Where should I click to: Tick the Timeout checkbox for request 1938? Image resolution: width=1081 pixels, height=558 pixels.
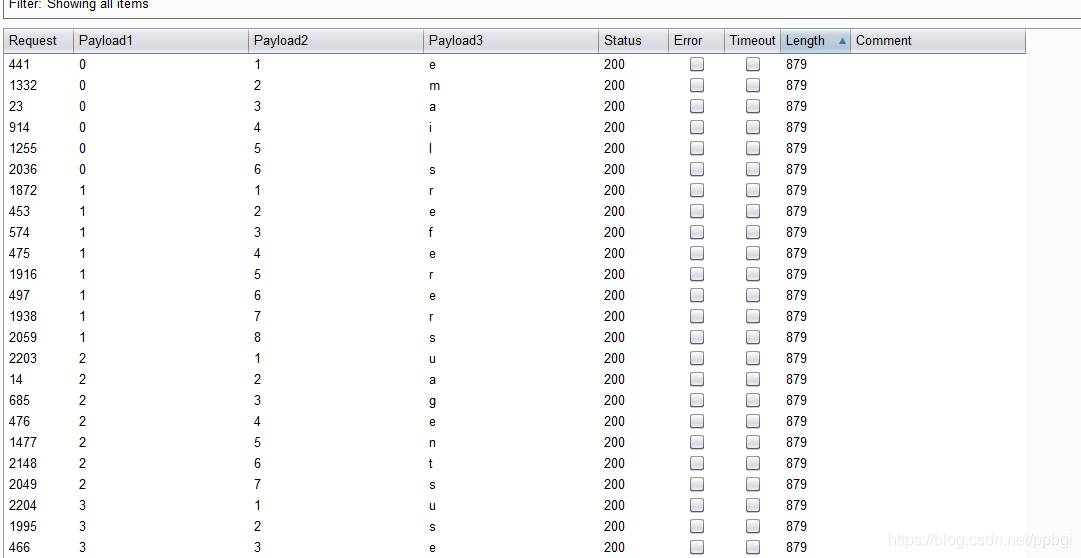pos(753,316)
